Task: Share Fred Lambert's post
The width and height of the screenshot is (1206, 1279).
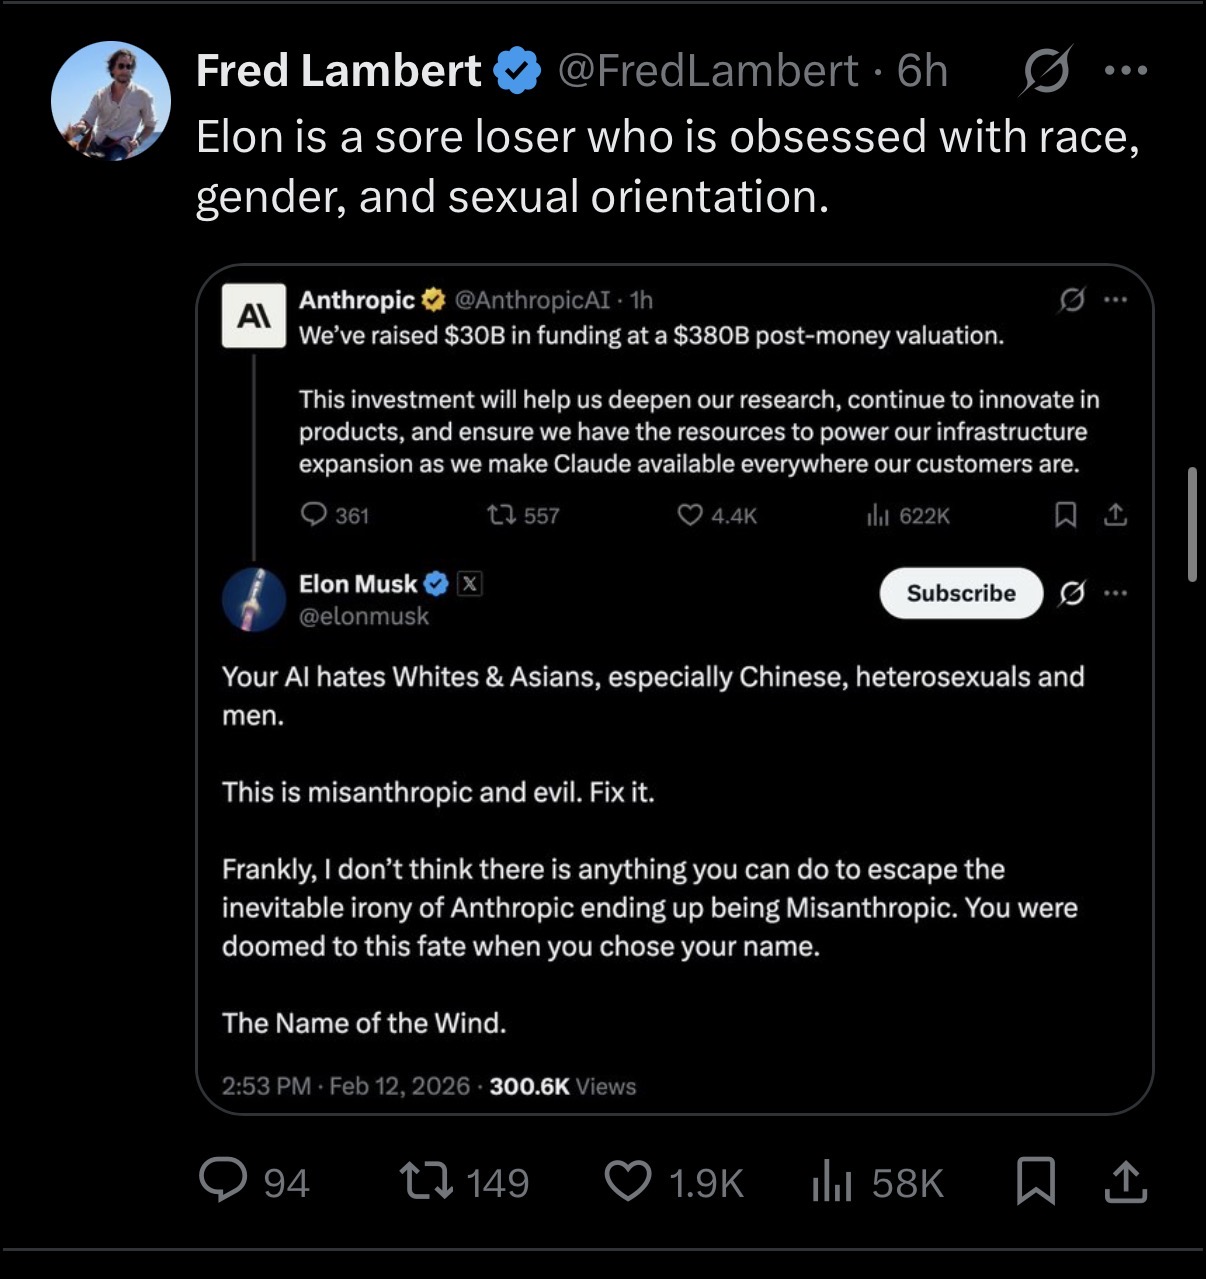Action: click(x=1124, y=1181)
